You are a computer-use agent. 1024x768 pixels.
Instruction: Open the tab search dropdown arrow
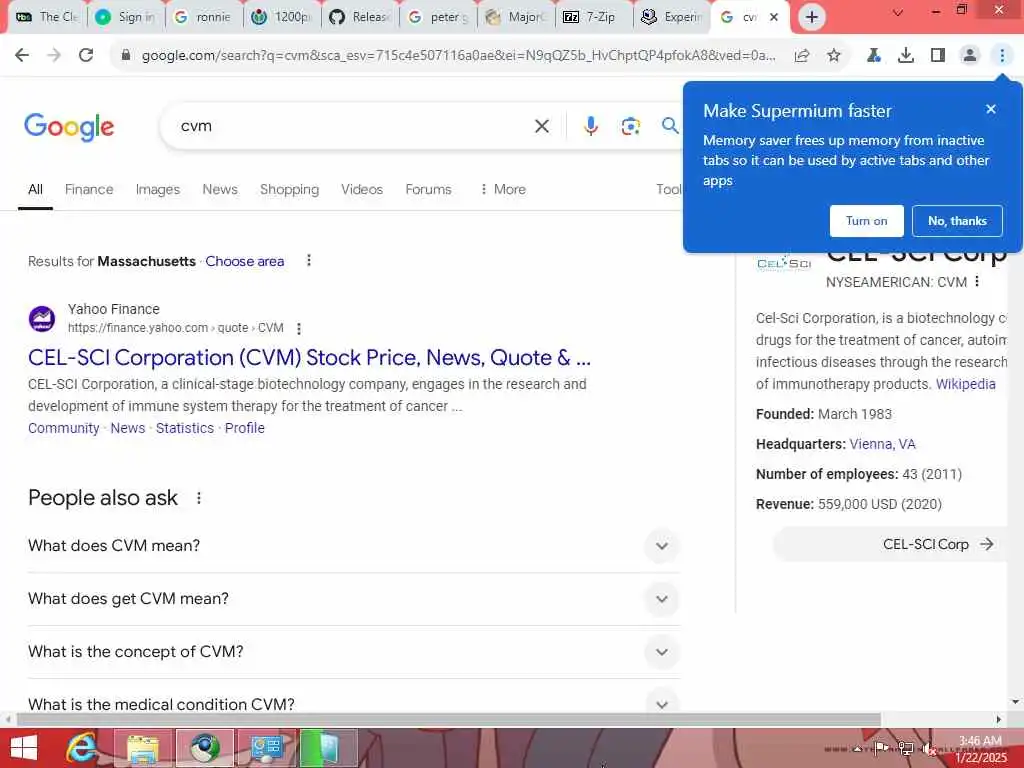(898, 12)
